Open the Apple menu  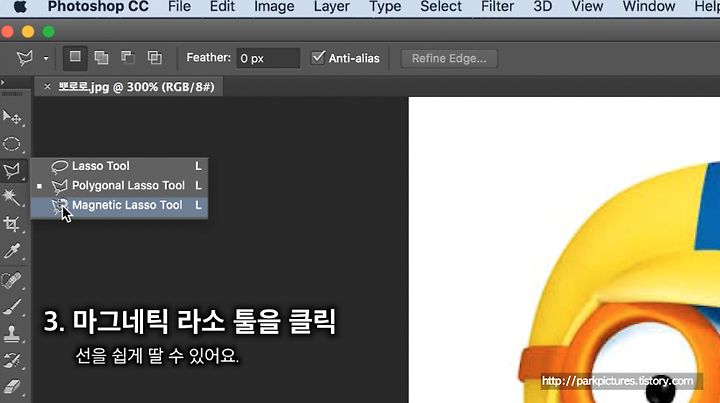pos(20,7)
